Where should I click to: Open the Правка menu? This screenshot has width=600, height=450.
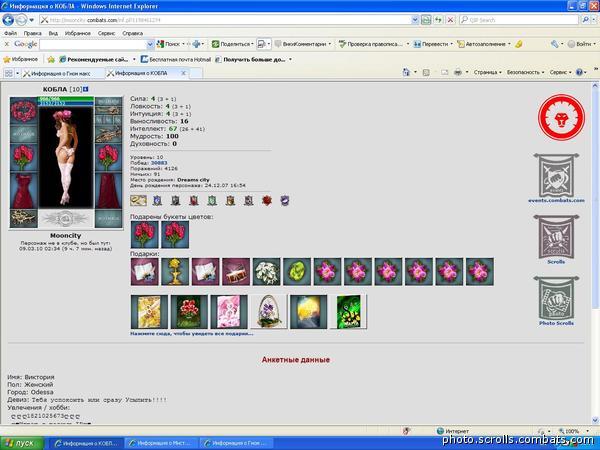coord(33,33)
